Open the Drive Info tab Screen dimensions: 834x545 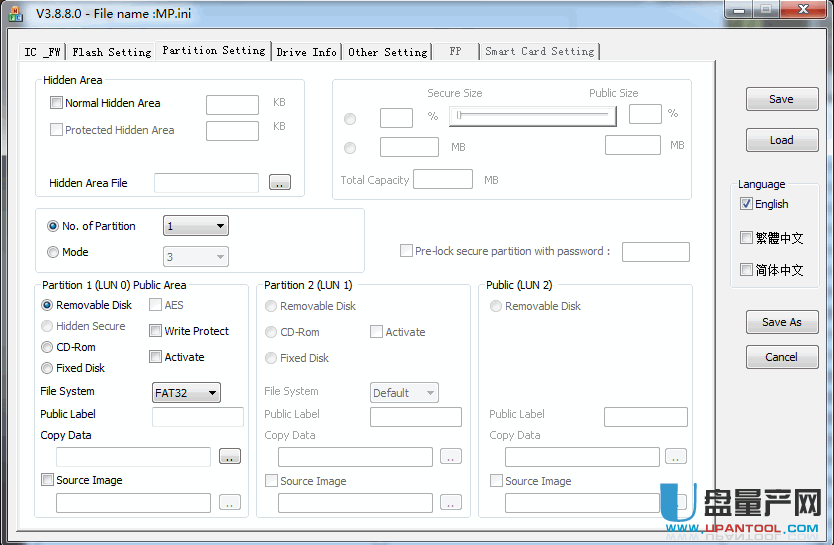tap(306, 52)
